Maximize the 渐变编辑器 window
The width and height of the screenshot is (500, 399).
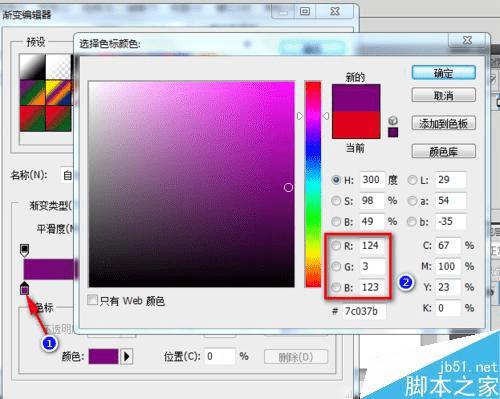pyautogui.click(x=305, y=12)
